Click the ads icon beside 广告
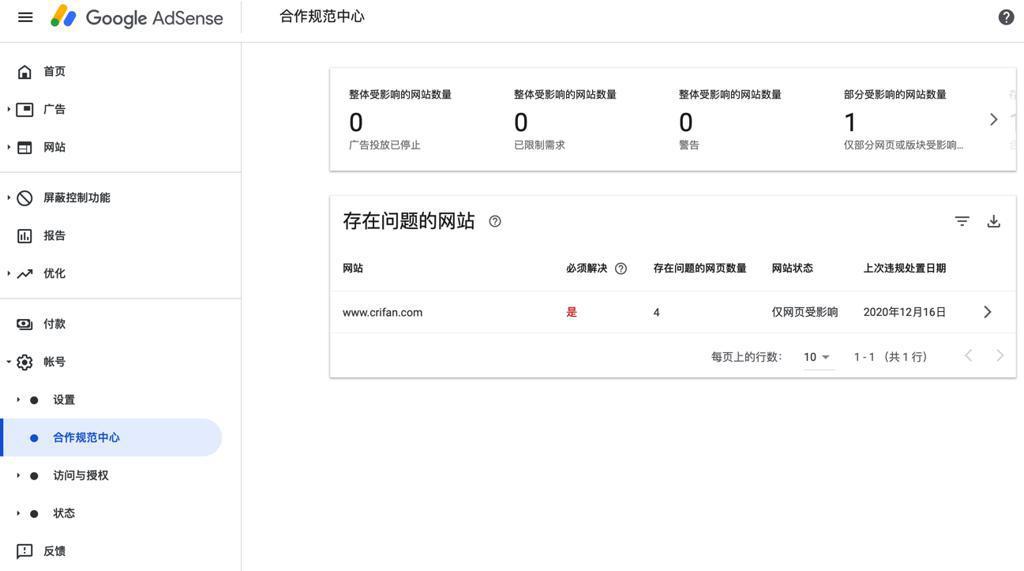1024x571 pixels. (25, 110)
